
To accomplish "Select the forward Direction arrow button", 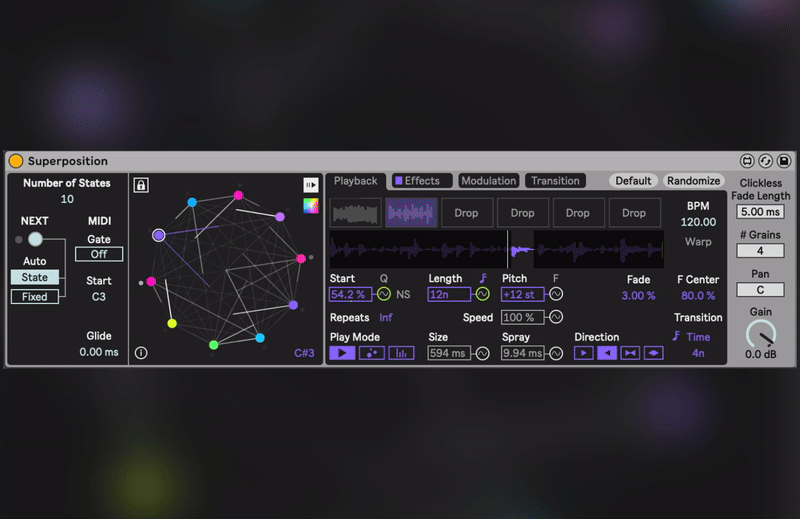I will pyautogui.click(x=583, y=353).
